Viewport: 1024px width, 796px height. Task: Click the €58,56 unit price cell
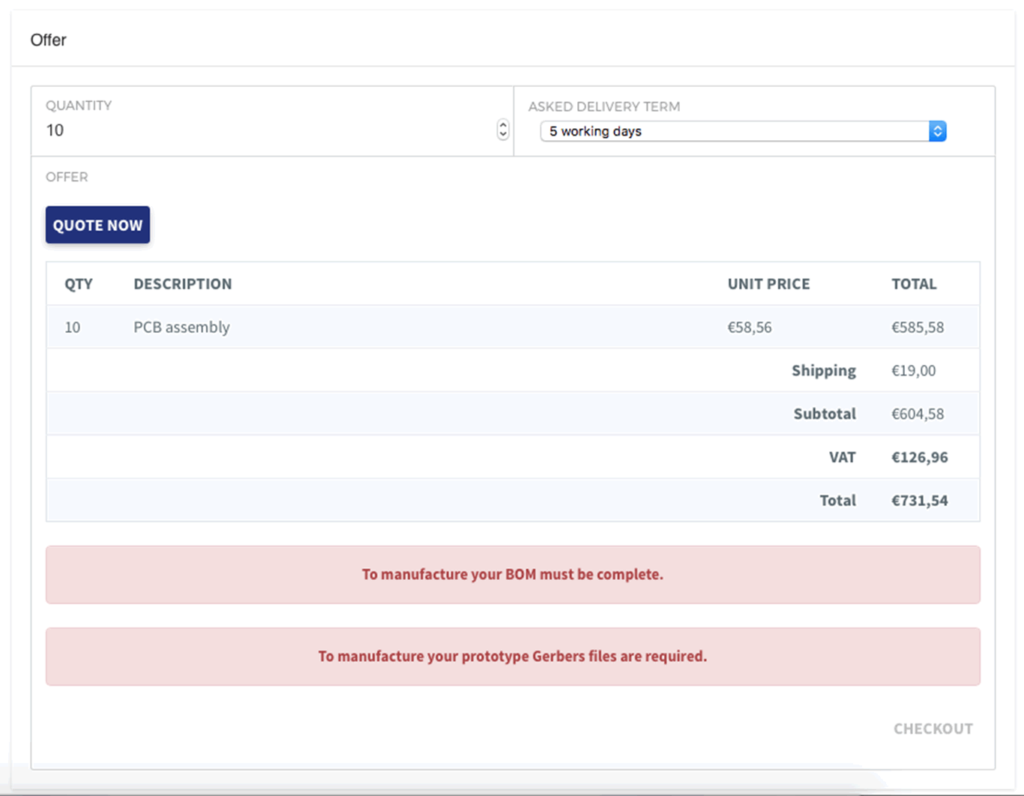tap(749, 327)
